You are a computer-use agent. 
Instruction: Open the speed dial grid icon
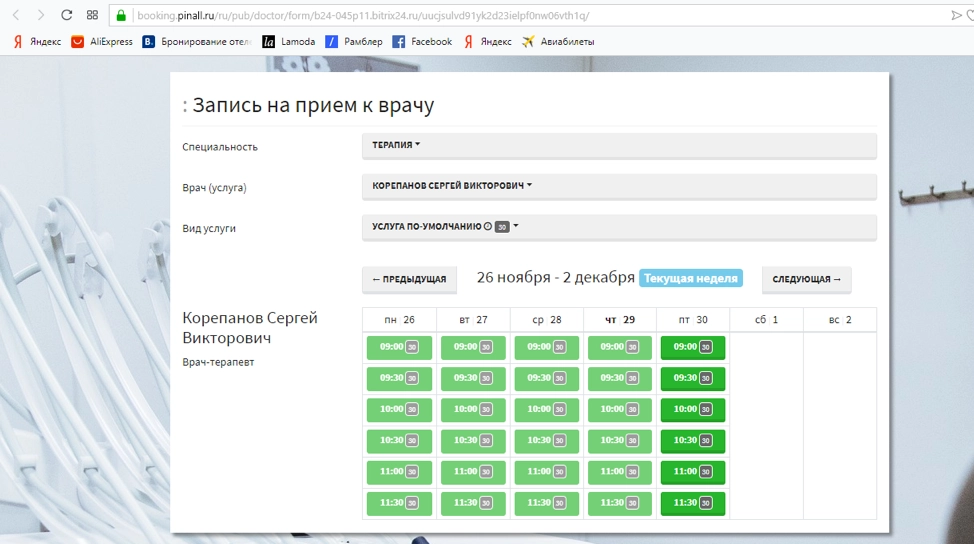point(92,15)
